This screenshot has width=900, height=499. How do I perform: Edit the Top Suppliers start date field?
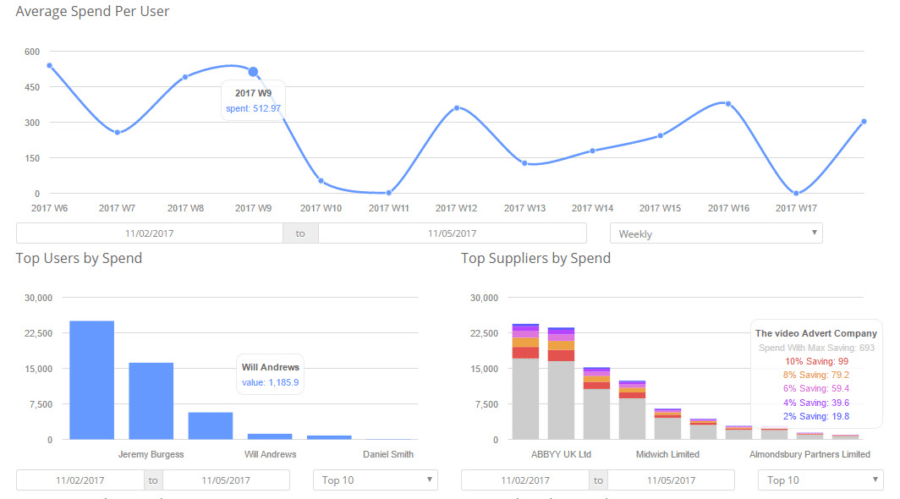coord(525,480)
